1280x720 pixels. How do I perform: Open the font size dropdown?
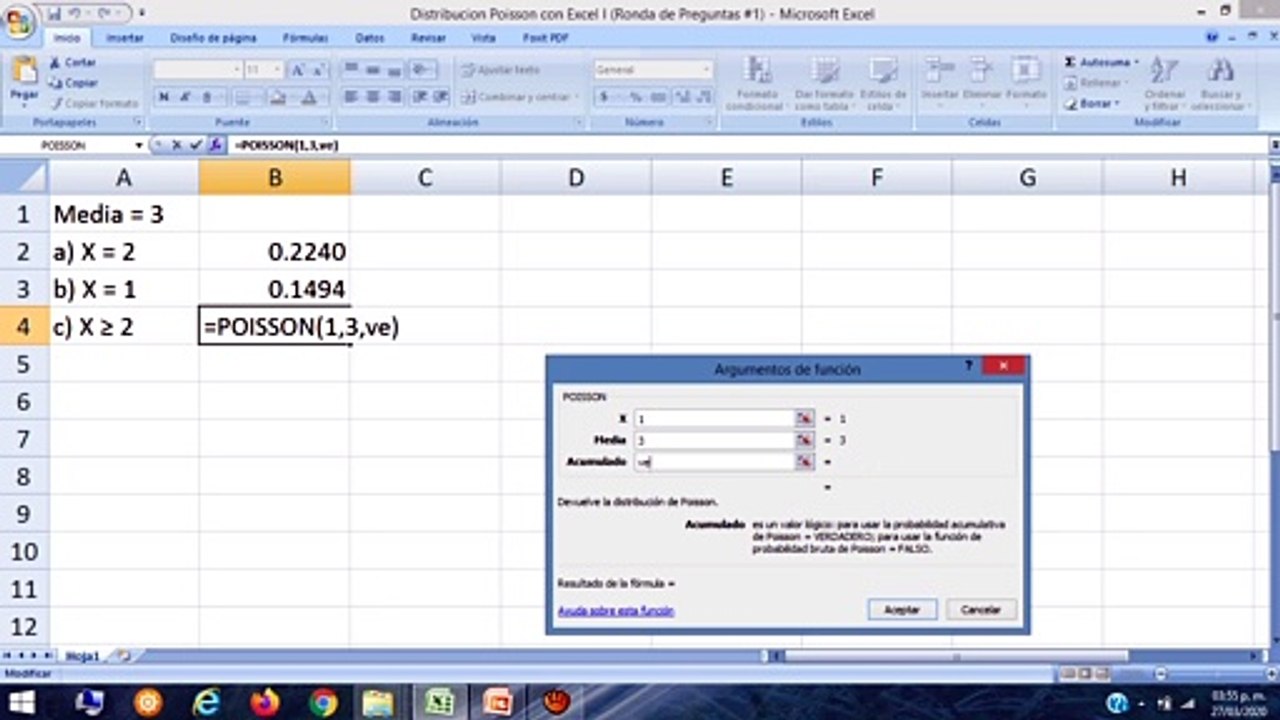pos(277,70)
